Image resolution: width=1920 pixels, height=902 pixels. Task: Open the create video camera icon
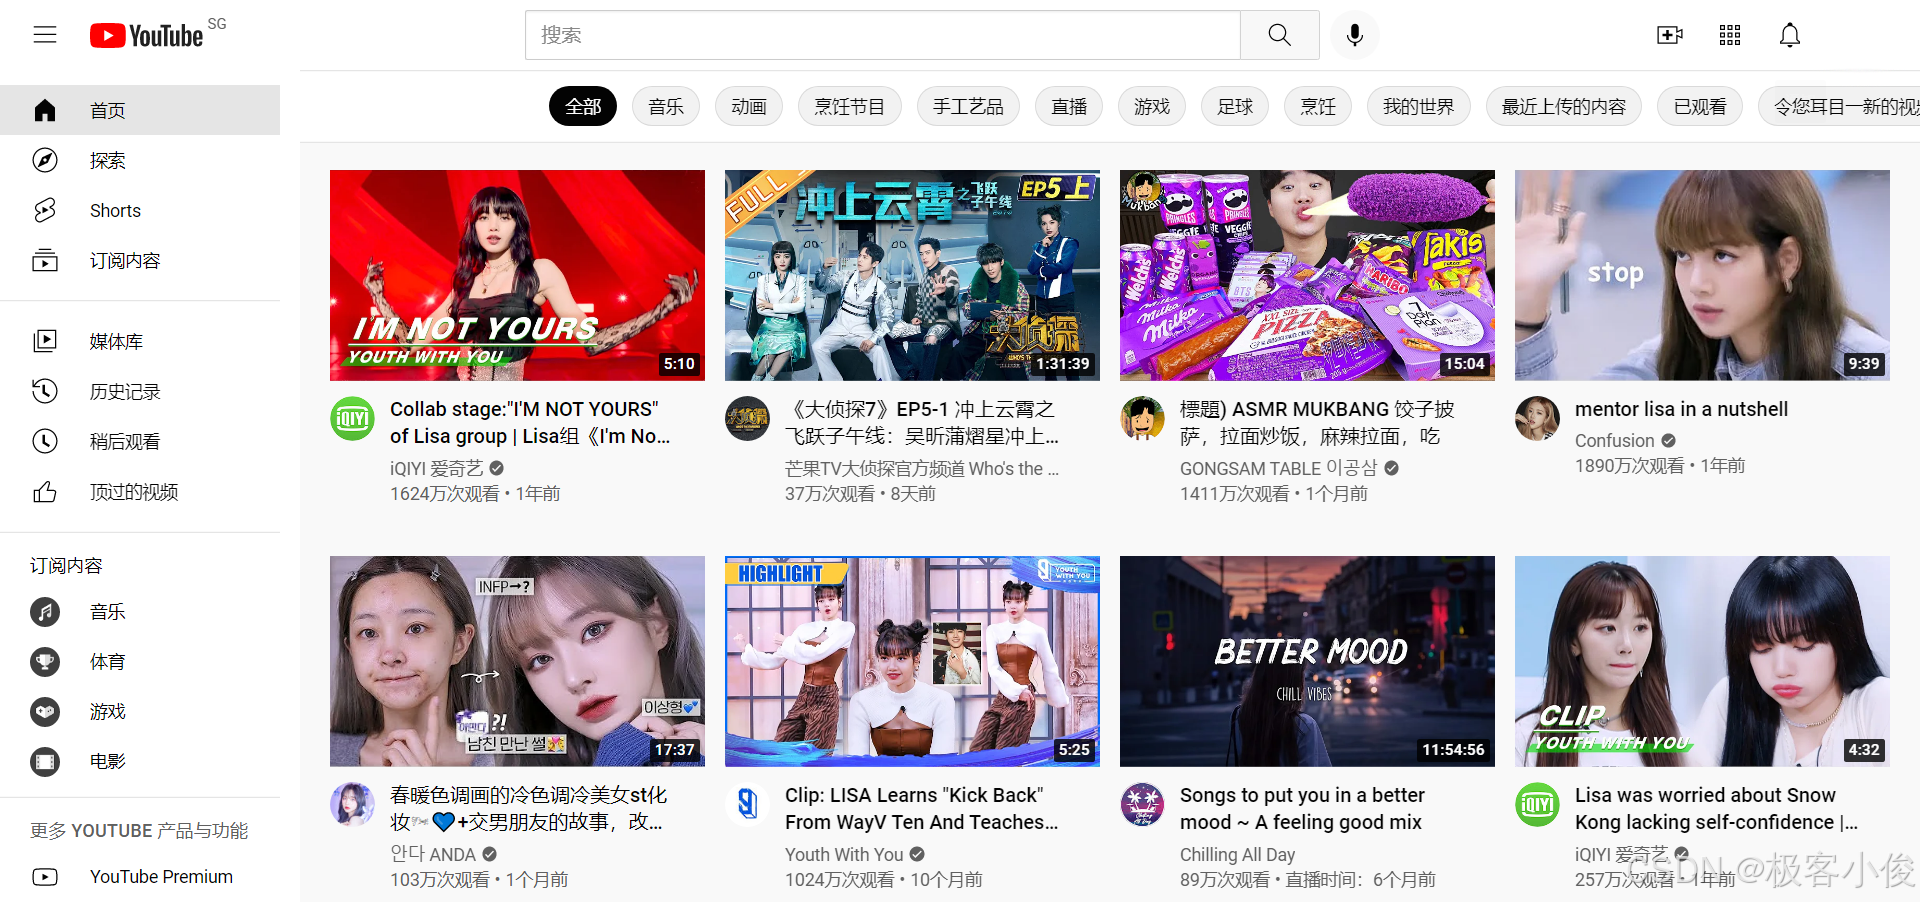[1670, 35]
